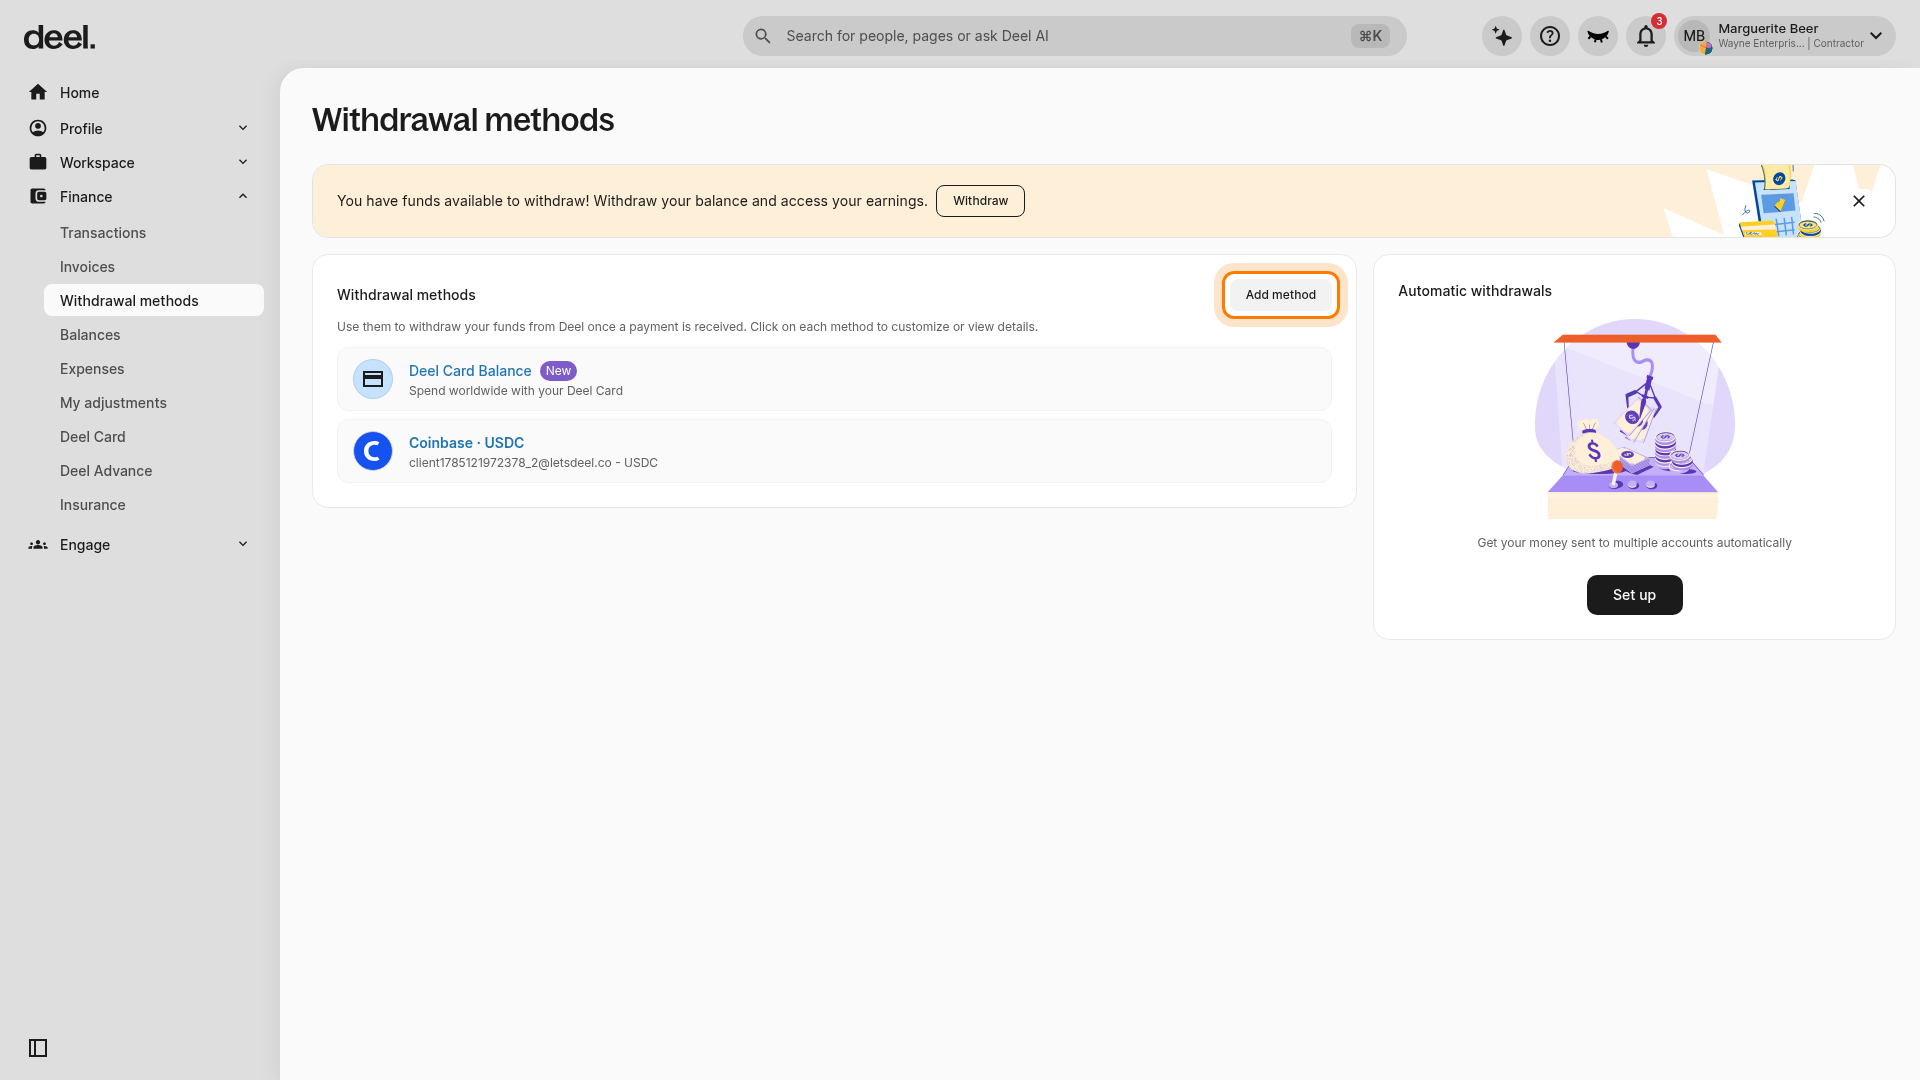1920x1080 pixels.
Task: Click the search magnifier icon
Action: [x=763, y=36]
